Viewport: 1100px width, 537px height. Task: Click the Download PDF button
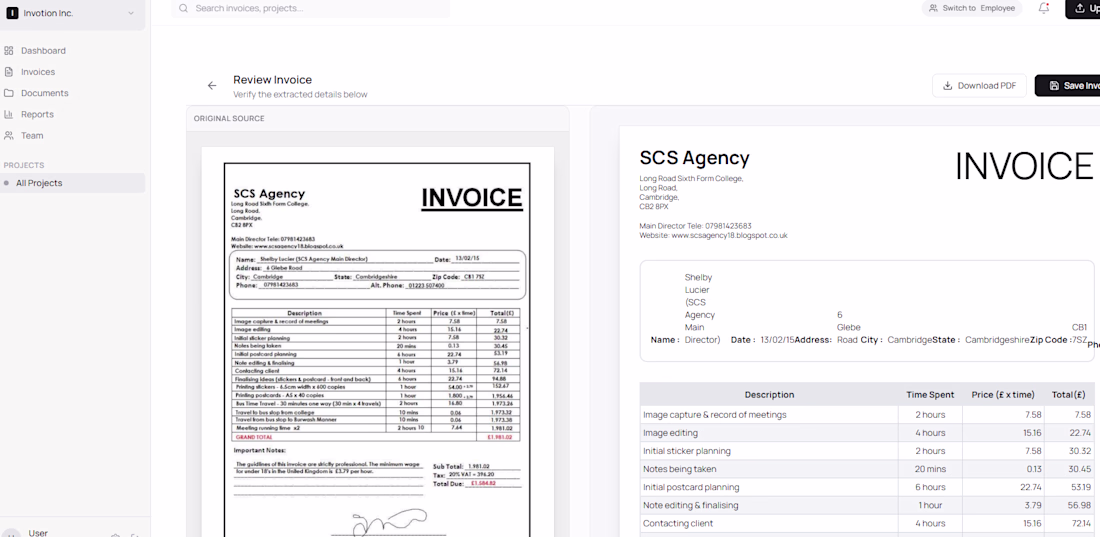(979, 86)
